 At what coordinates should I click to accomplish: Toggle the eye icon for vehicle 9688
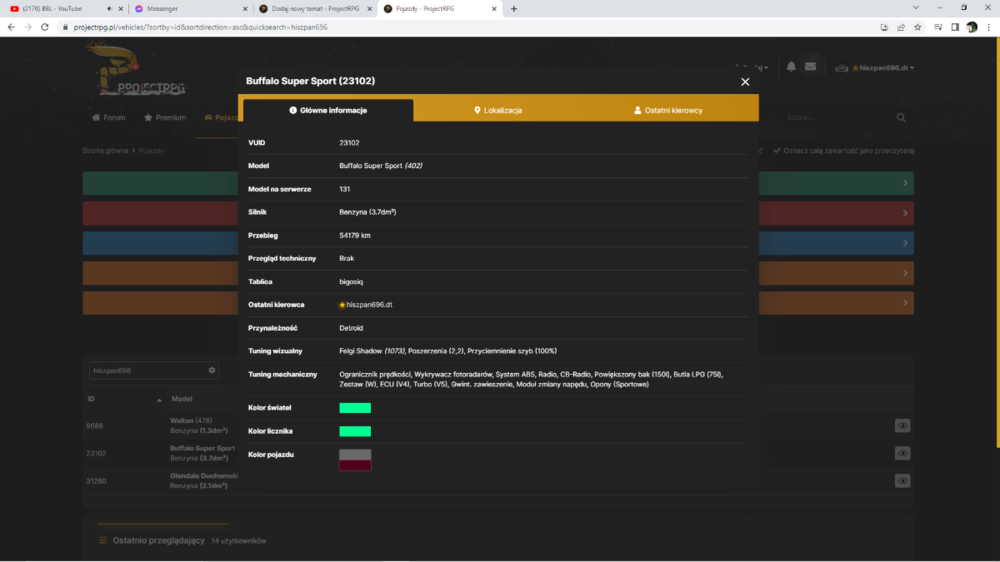pyautogui.click(x=902, y=425)
